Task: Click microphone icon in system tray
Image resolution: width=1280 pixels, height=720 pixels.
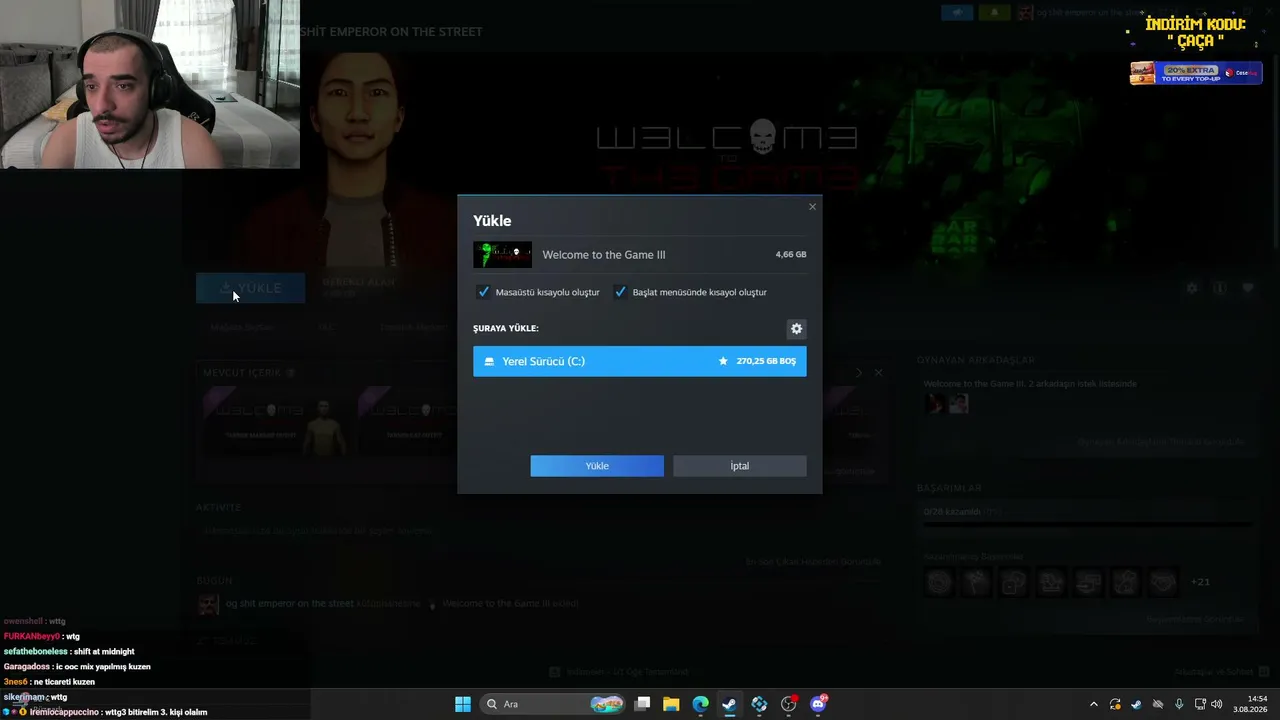Action: click(1179, 704)
